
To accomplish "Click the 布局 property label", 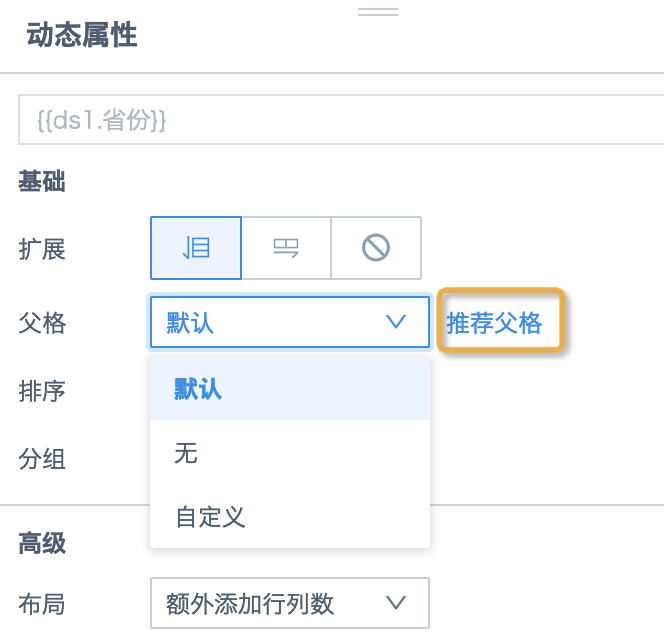I will (42, 604).
